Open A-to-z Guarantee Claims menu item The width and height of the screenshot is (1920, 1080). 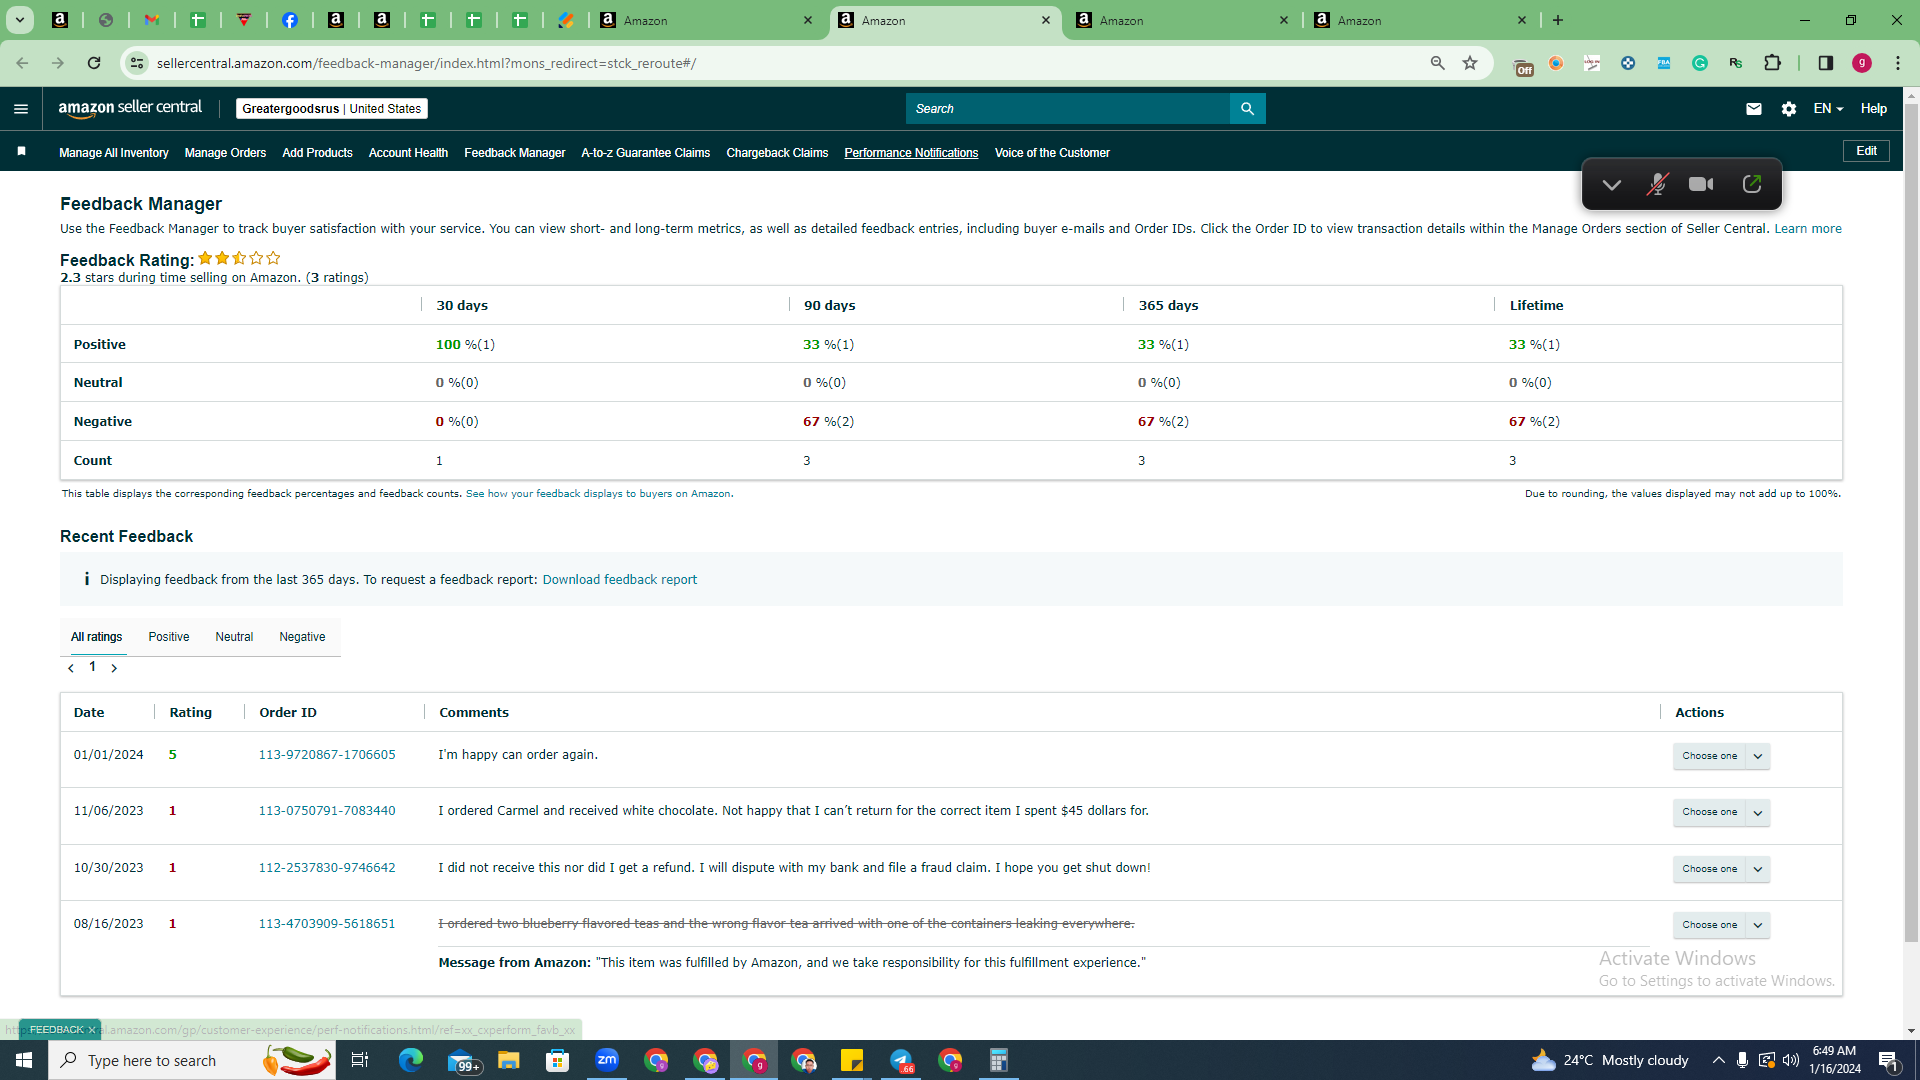point(646,153)
